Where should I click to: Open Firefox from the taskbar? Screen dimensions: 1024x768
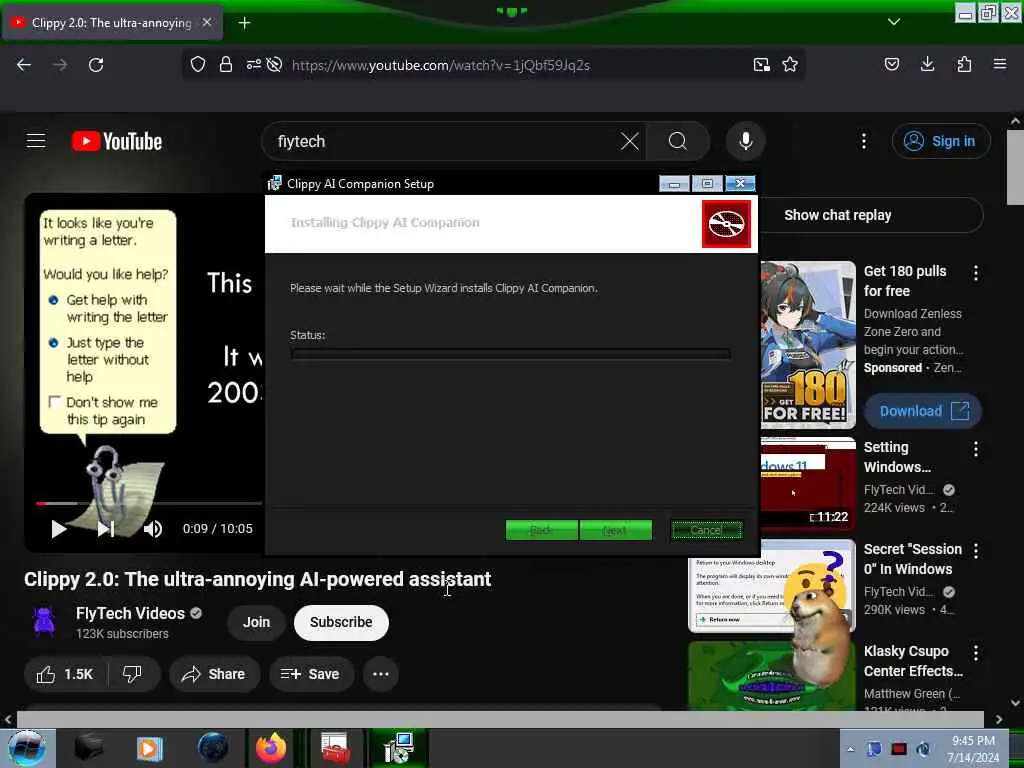(x=270, y=748)
